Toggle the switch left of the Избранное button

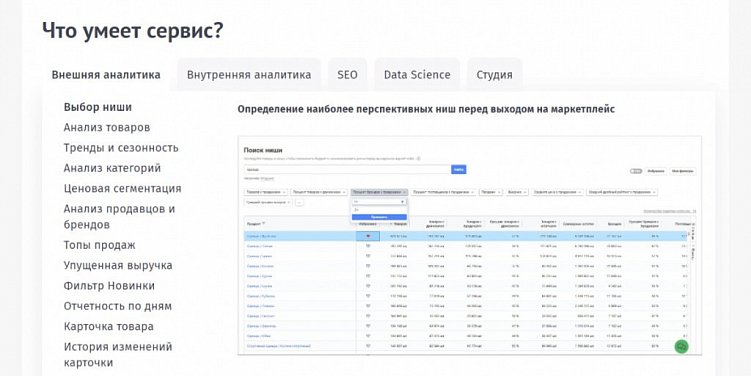click(636, 171)
